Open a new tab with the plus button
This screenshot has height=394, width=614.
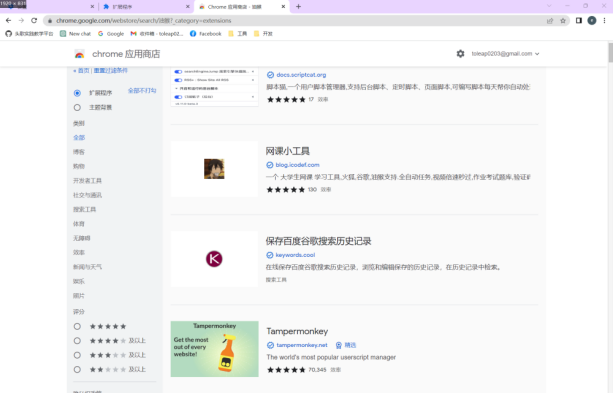tap(298, 6)
